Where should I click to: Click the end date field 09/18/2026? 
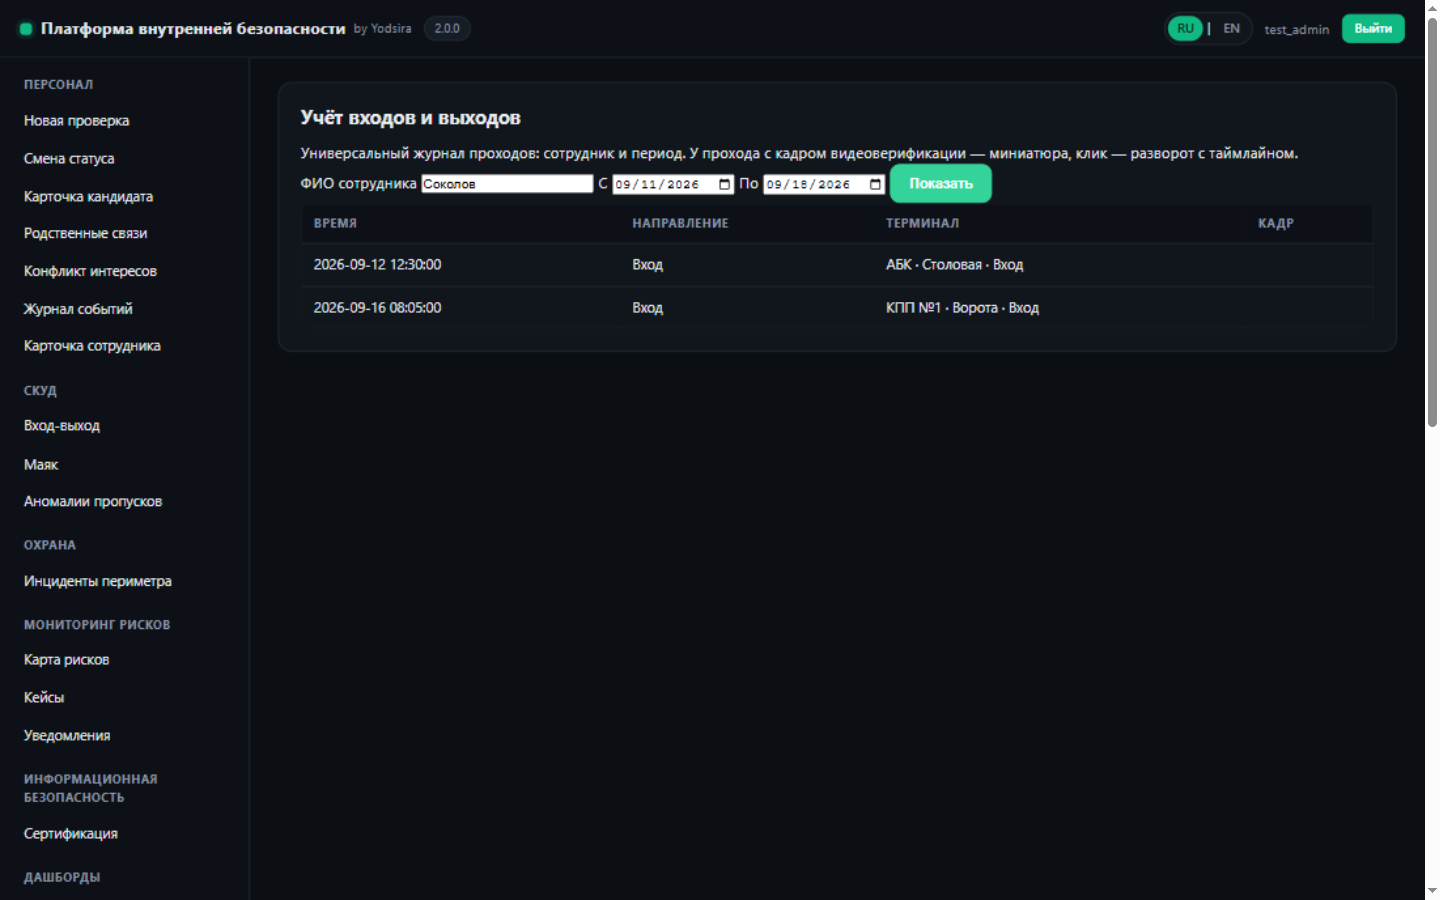(824, 184)
